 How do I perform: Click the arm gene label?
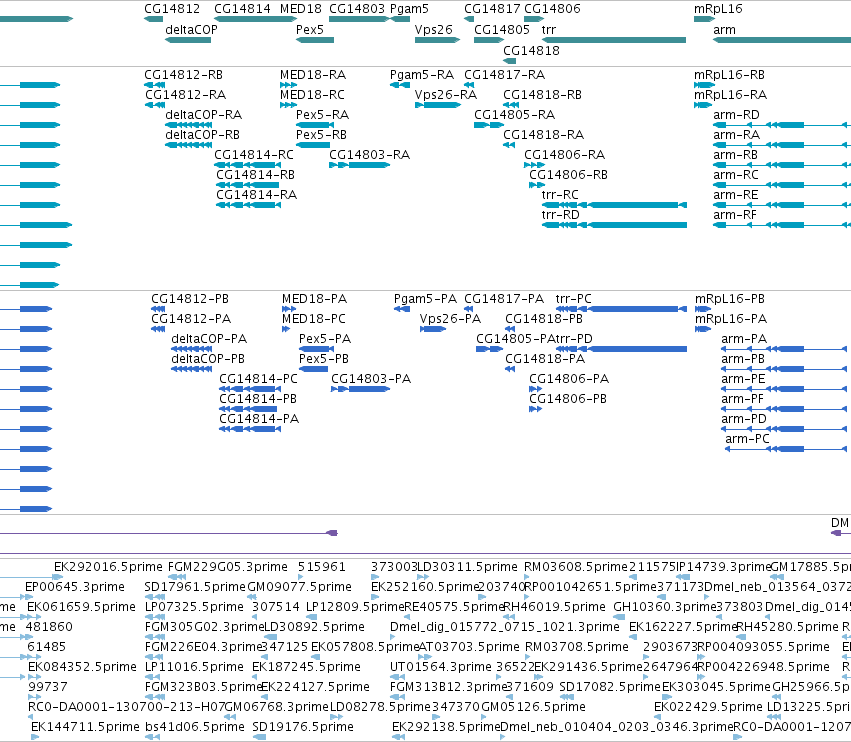coord(724,29)
